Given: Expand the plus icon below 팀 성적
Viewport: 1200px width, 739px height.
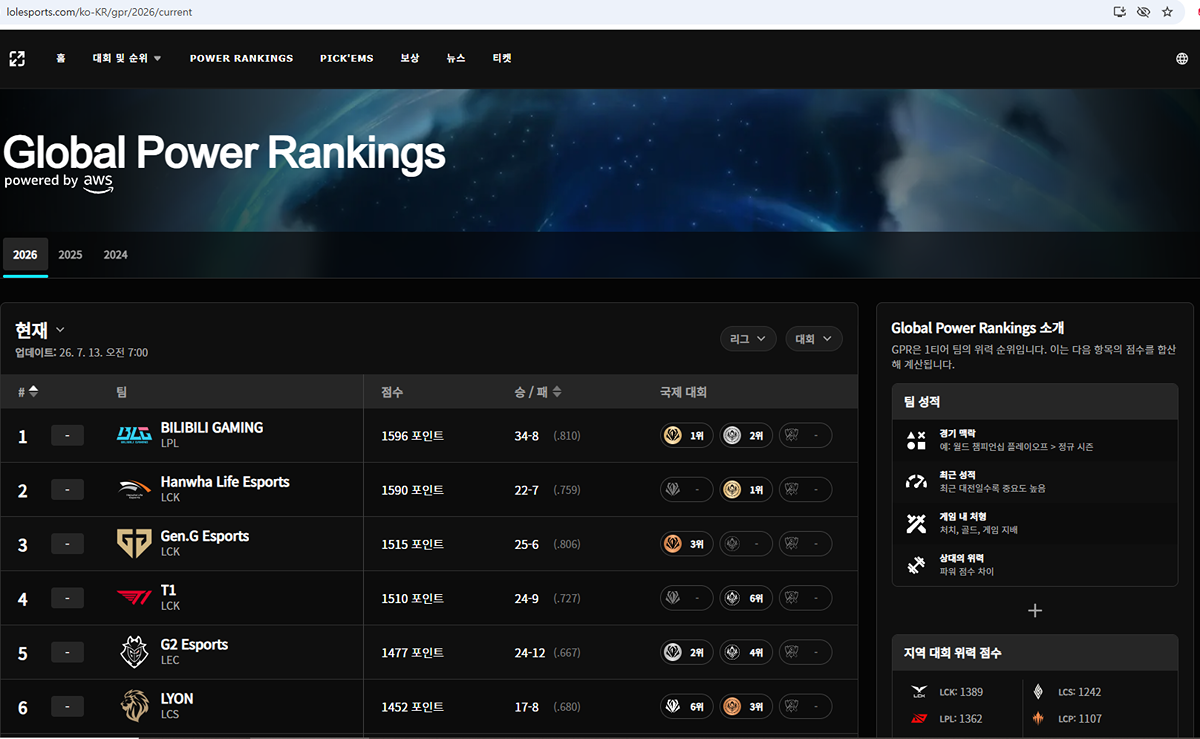Looking at the screenshot, I should (1035, 610).
